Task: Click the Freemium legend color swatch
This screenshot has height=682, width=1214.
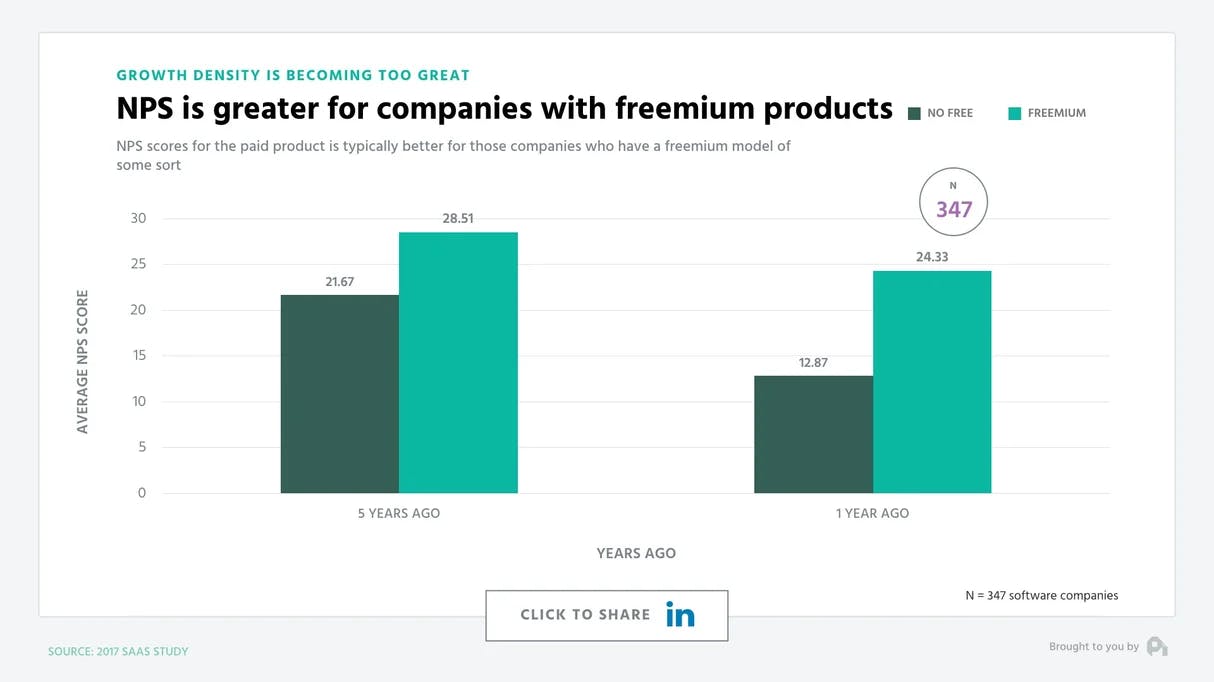Action: pos(1015,114)
